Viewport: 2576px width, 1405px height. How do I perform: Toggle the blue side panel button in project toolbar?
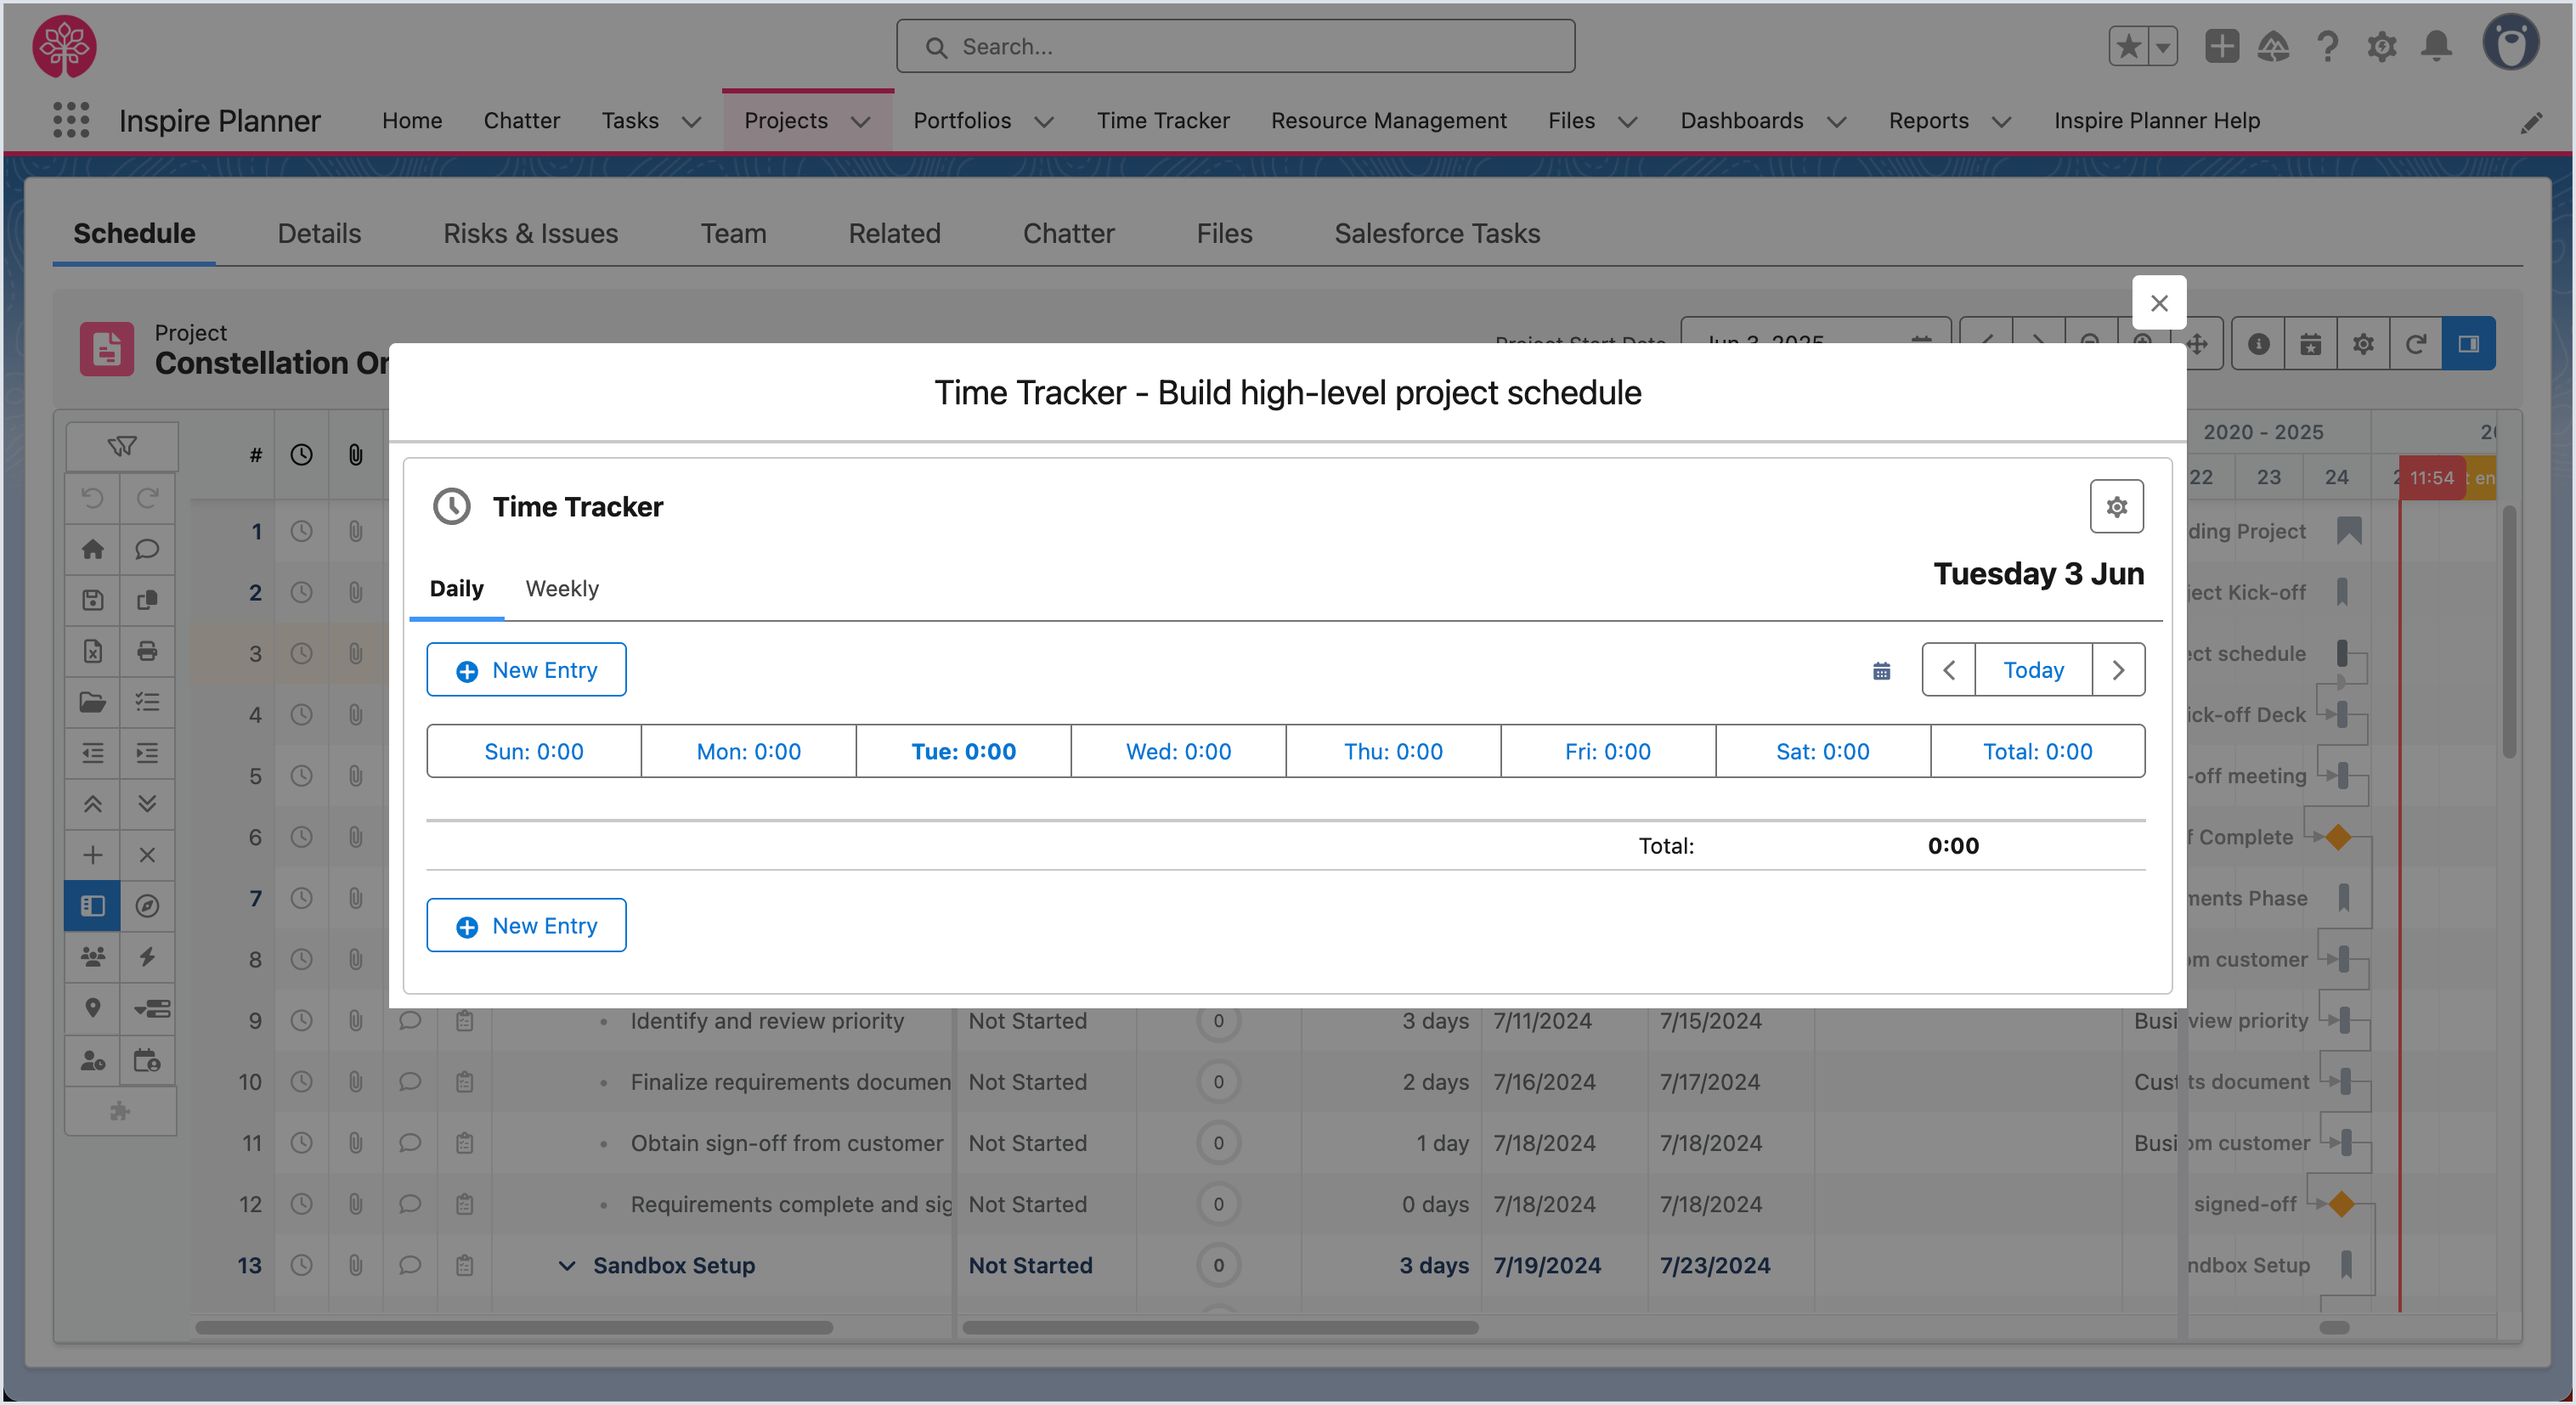click(x=2468, y=344)
